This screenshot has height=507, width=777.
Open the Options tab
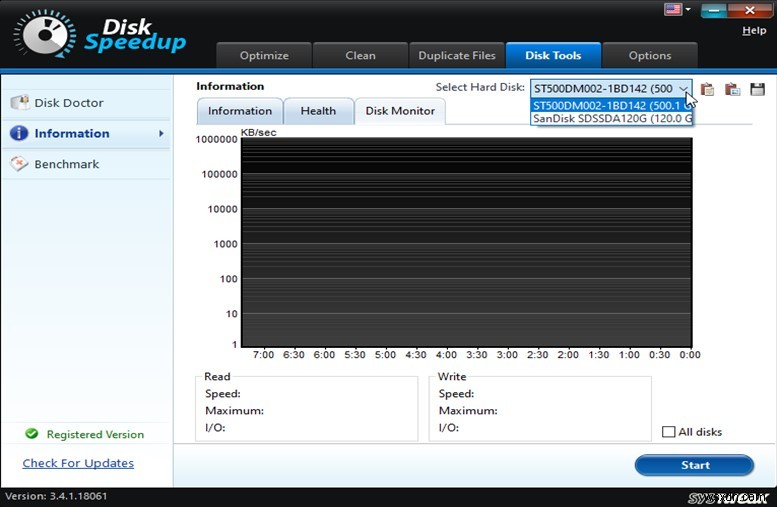[x=650, y=56]
